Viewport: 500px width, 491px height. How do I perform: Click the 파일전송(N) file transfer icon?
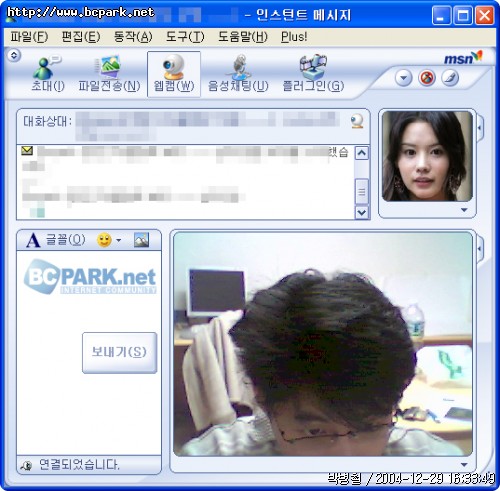click(109, 74)
